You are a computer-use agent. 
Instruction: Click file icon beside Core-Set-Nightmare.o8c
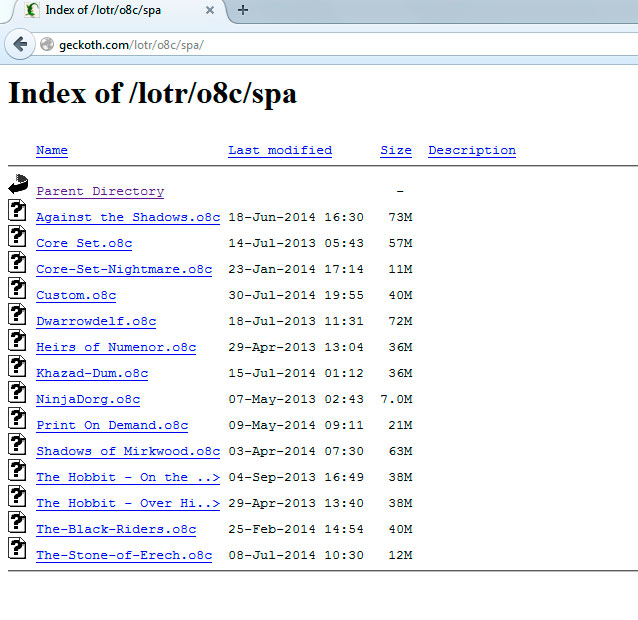(17, 262)
